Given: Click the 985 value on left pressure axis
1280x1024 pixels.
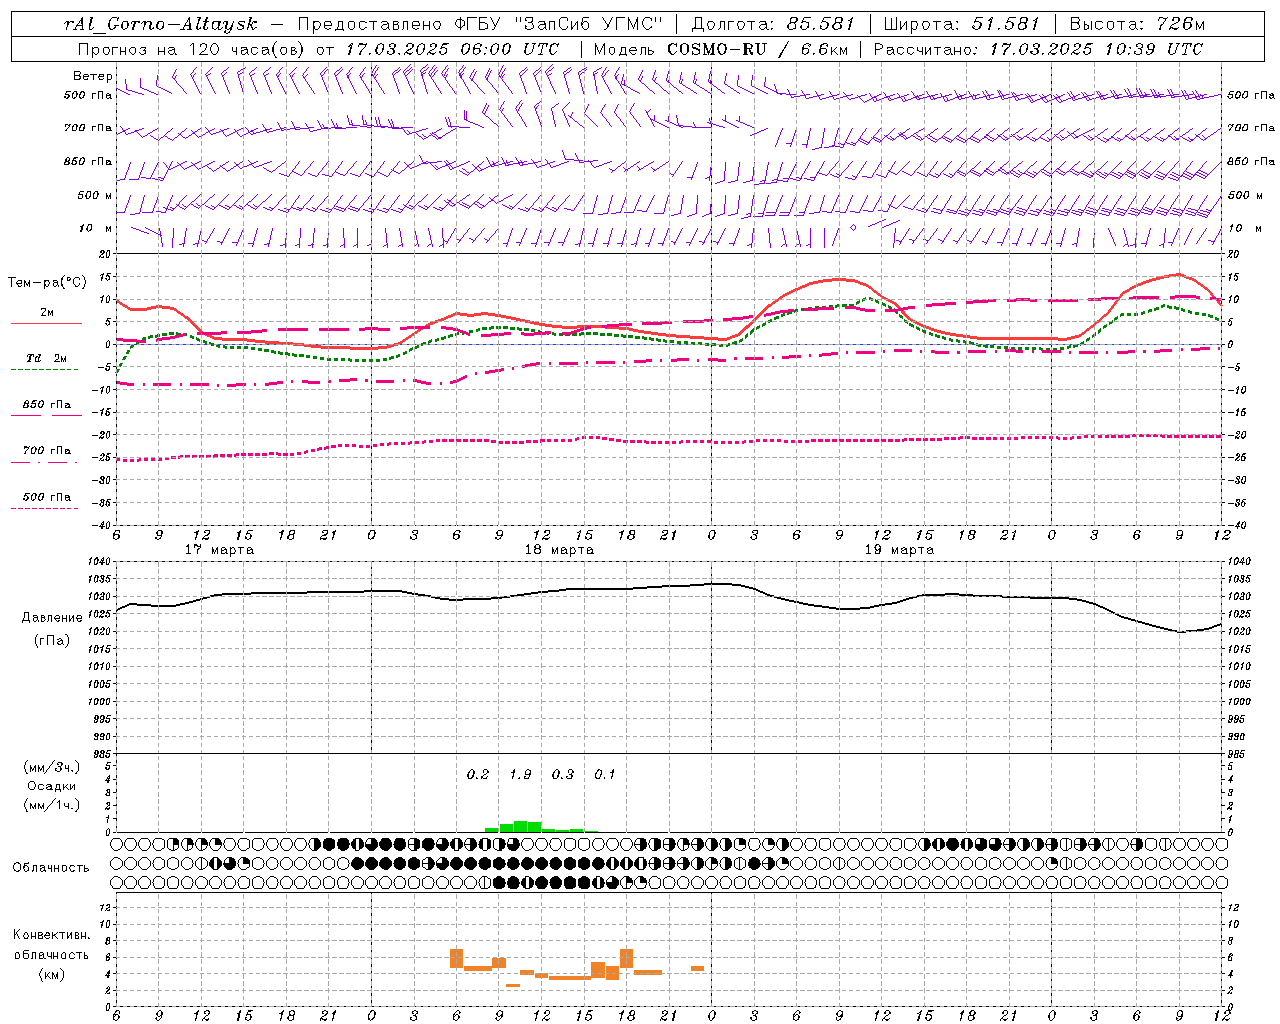Looking at the screenshot, I should tap(104, 753).
